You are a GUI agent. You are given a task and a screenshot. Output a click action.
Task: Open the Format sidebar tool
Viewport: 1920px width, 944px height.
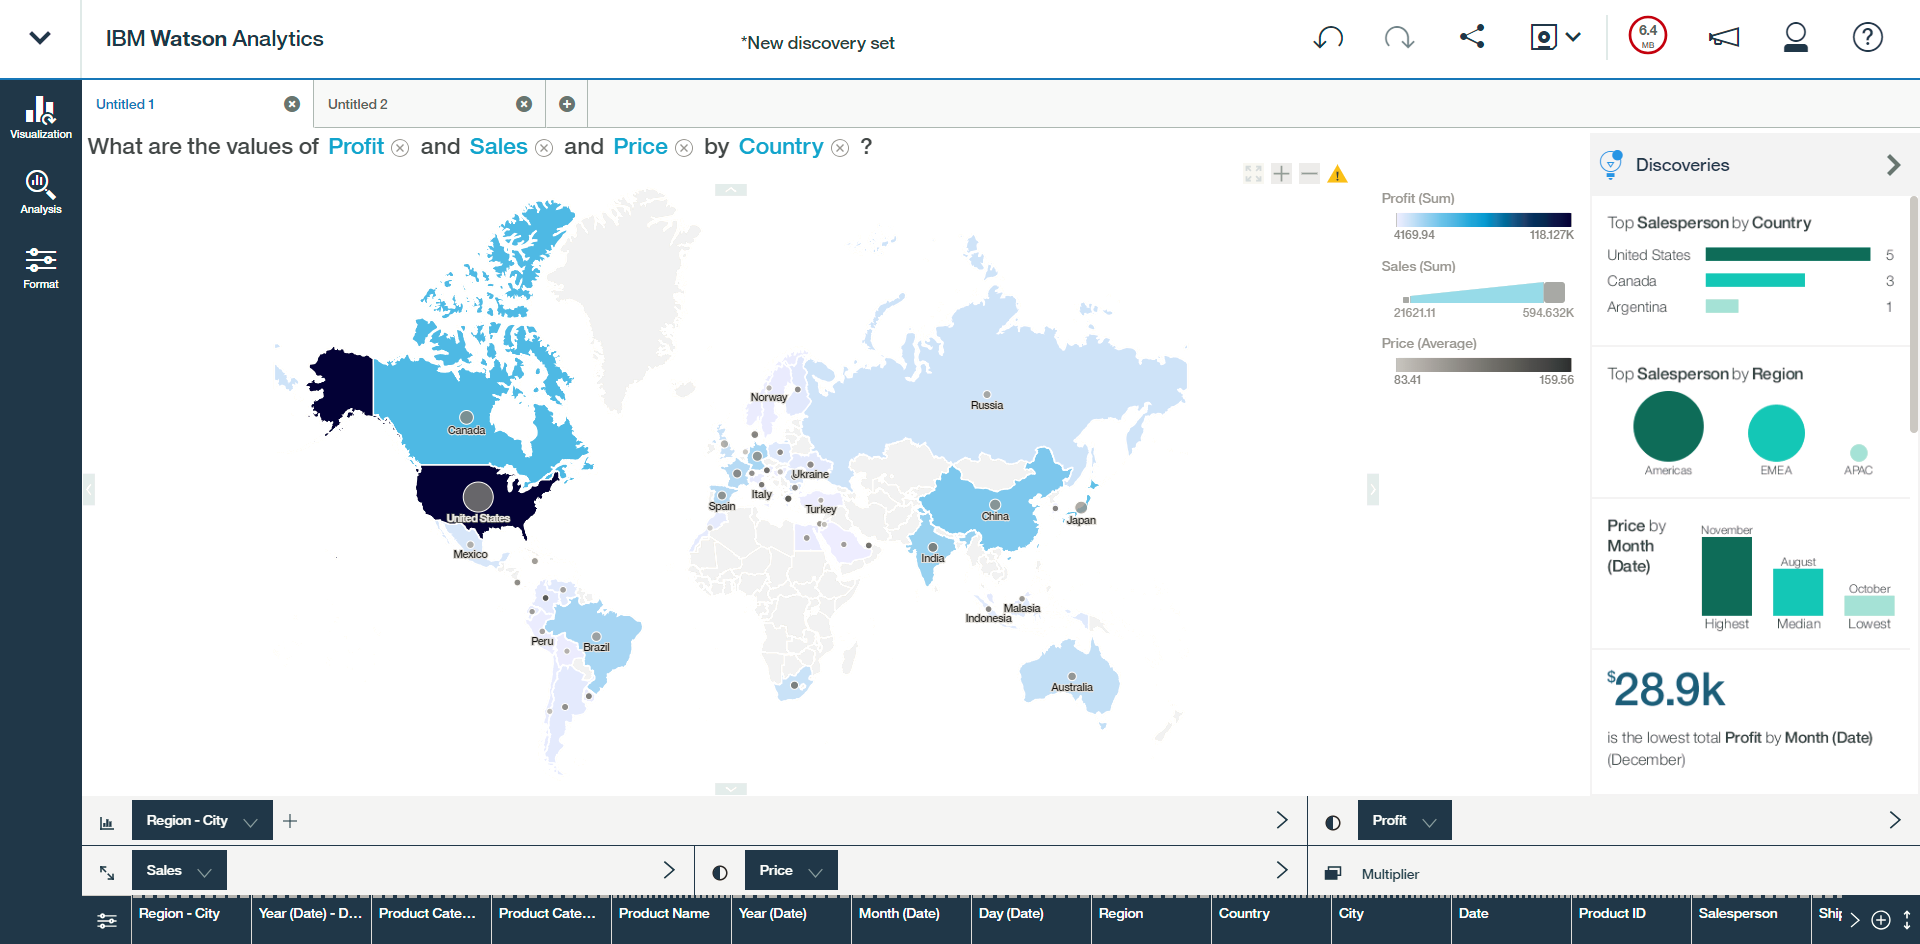pos(40,268)
